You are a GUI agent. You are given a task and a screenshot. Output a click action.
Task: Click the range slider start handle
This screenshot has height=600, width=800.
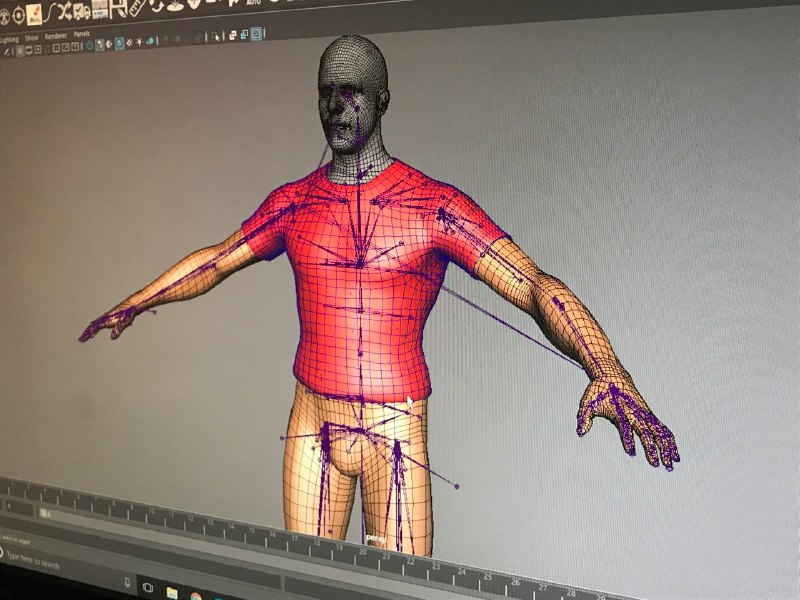[x=43, y=512]
